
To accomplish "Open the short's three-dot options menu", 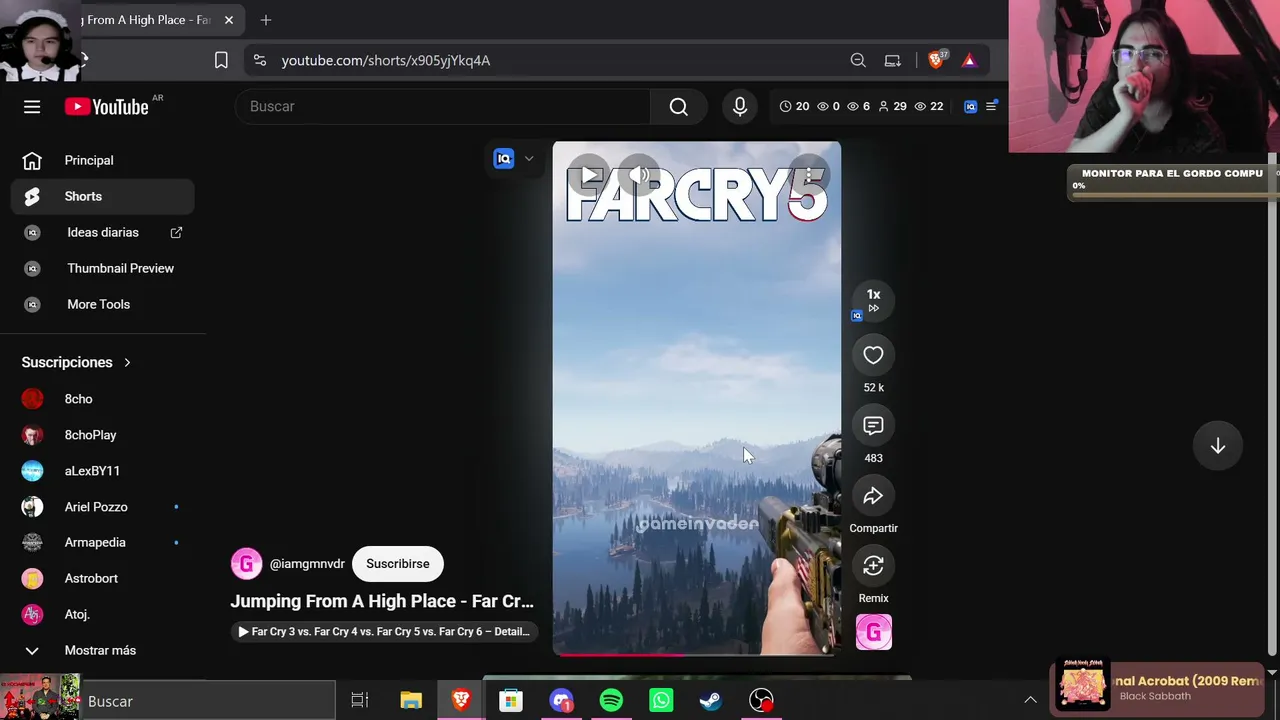I will [809, 176].
